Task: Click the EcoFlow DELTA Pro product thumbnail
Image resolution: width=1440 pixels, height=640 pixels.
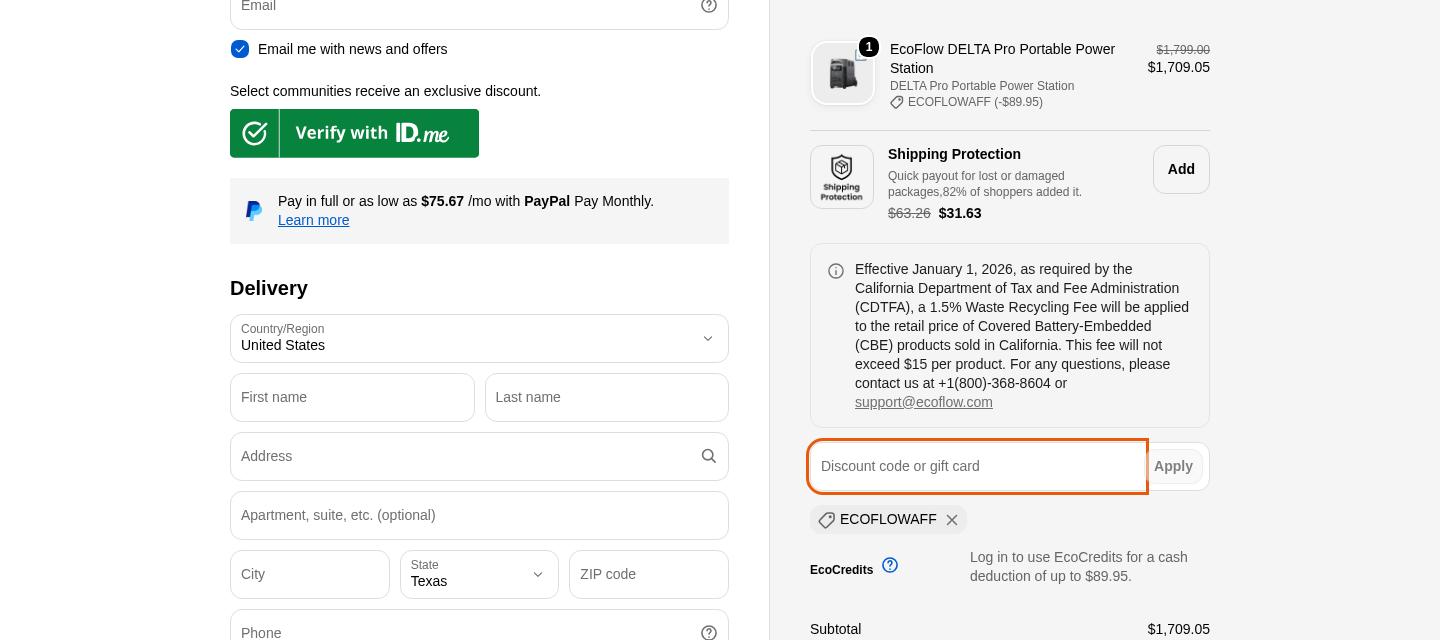Action: point(843,73)
